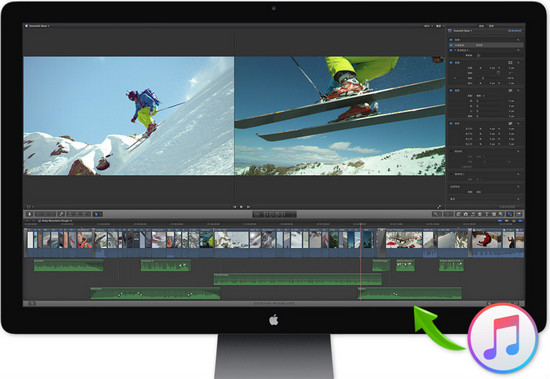Click the timecode display in toolbar center
The height and width of the screenshot is (379, 550).
click(x=275, y=214)
